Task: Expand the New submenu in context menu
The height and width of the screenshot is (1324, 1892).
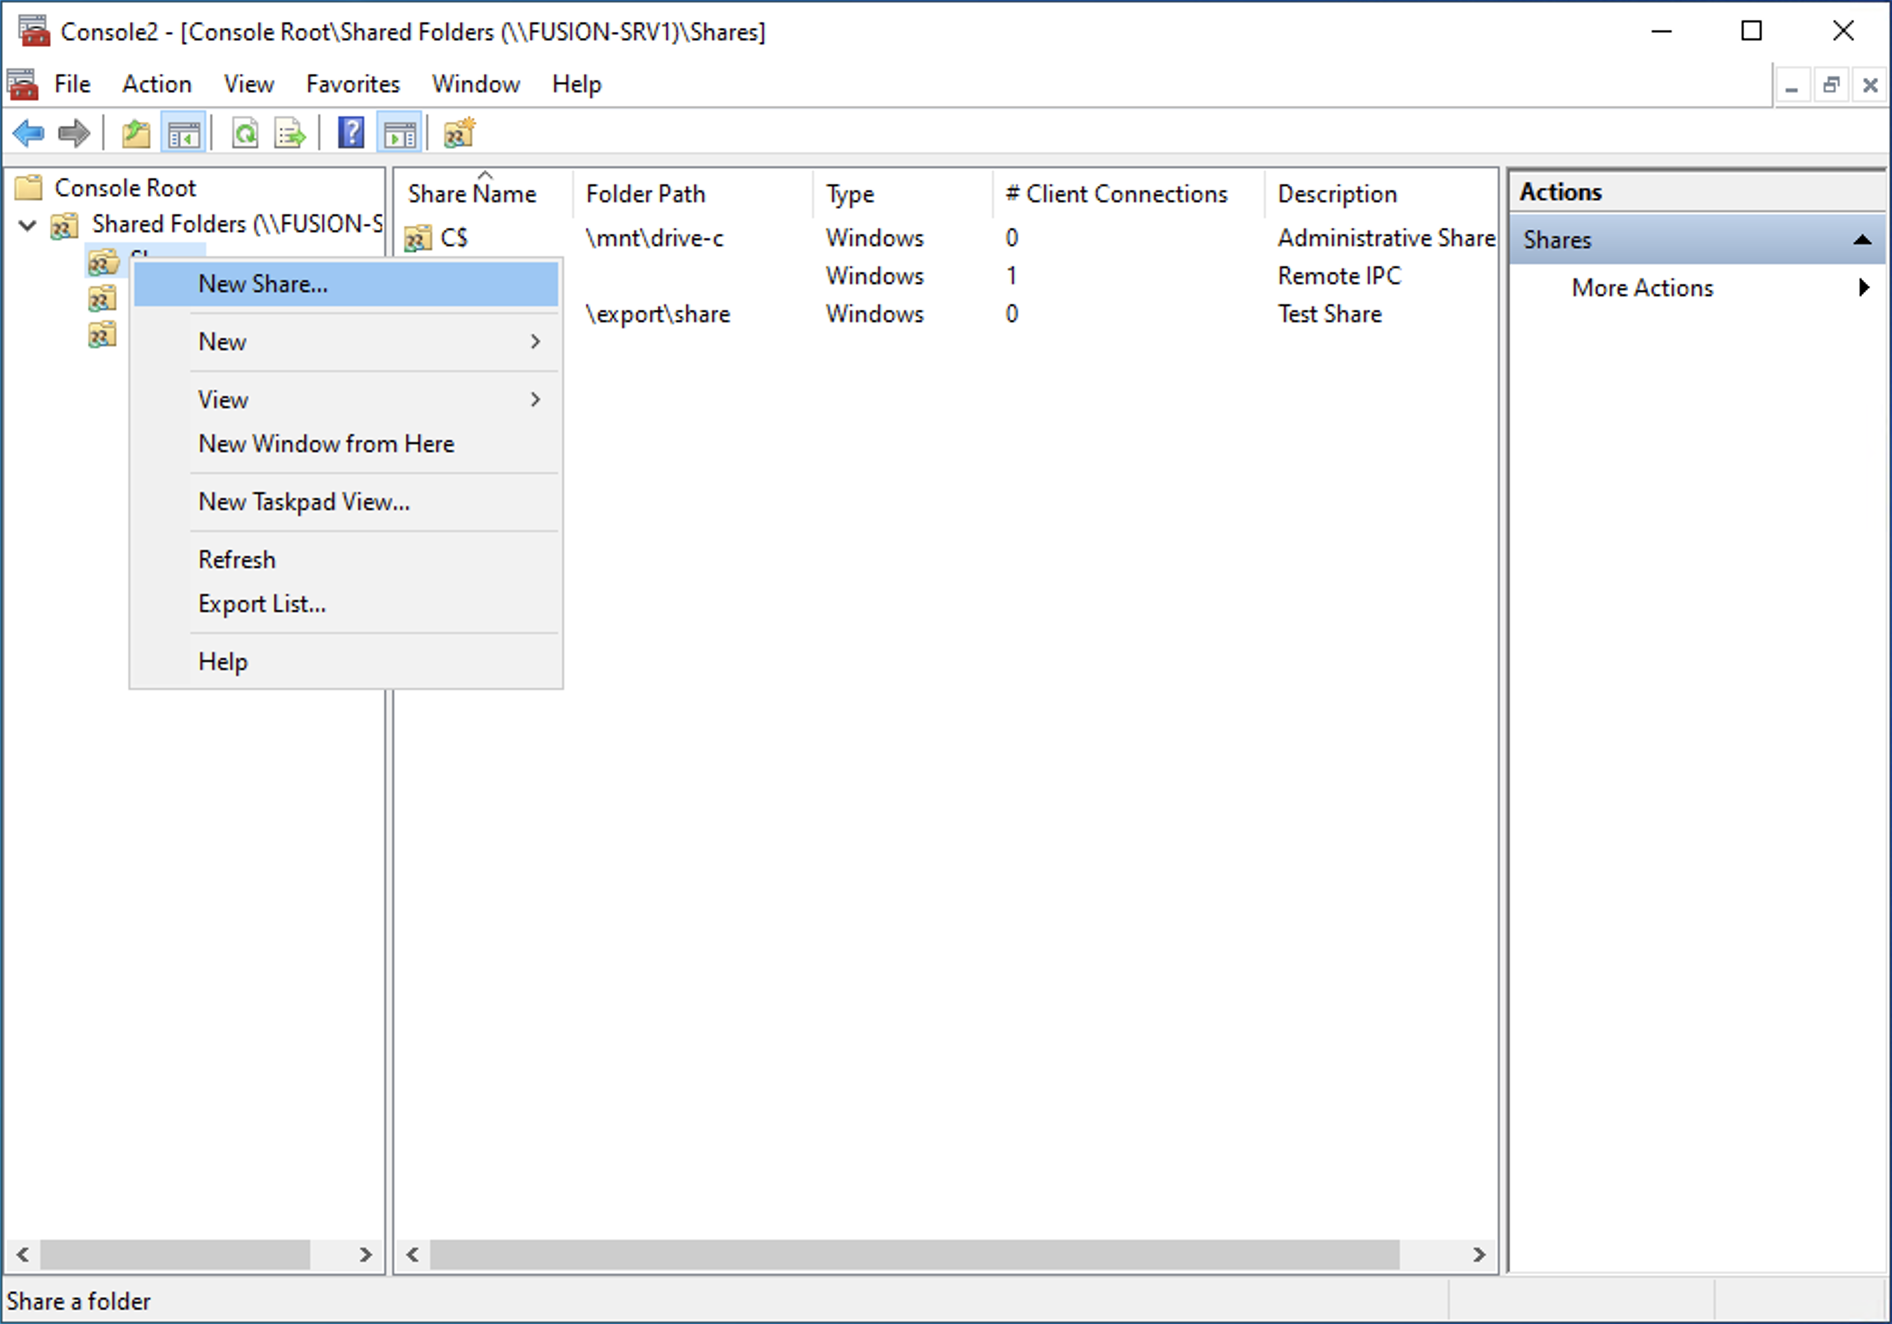Action: click(x=535, y=342)
